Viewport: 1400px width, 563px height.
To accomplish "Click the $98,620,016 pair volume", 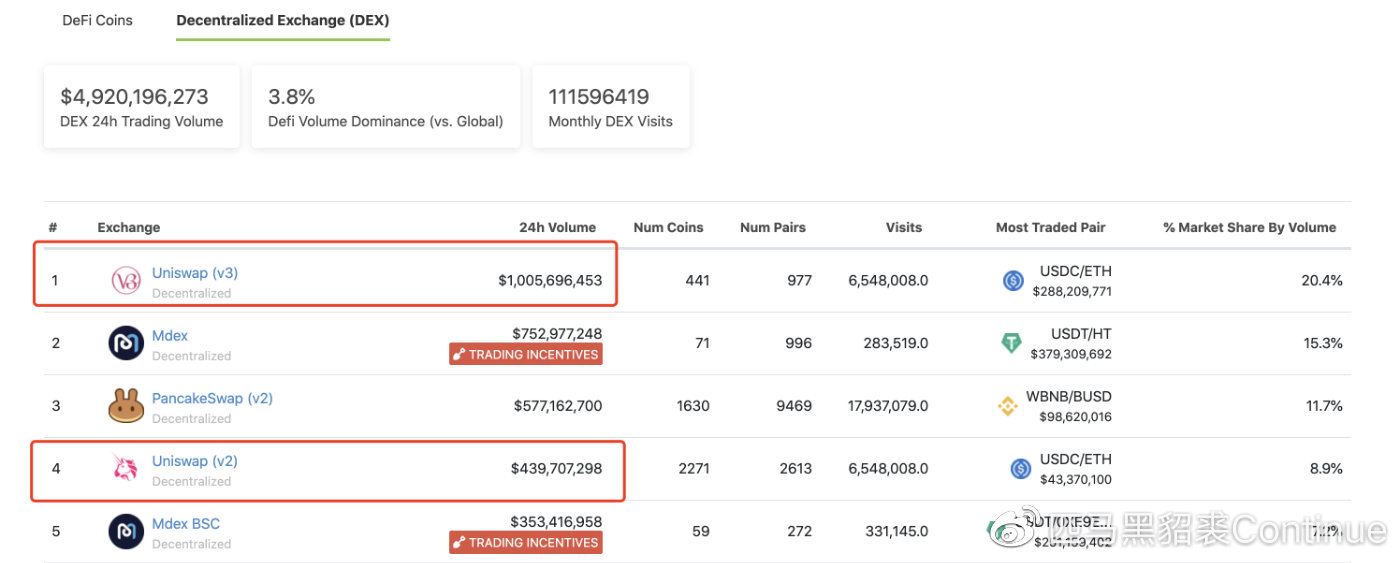I will [1076, 417].
